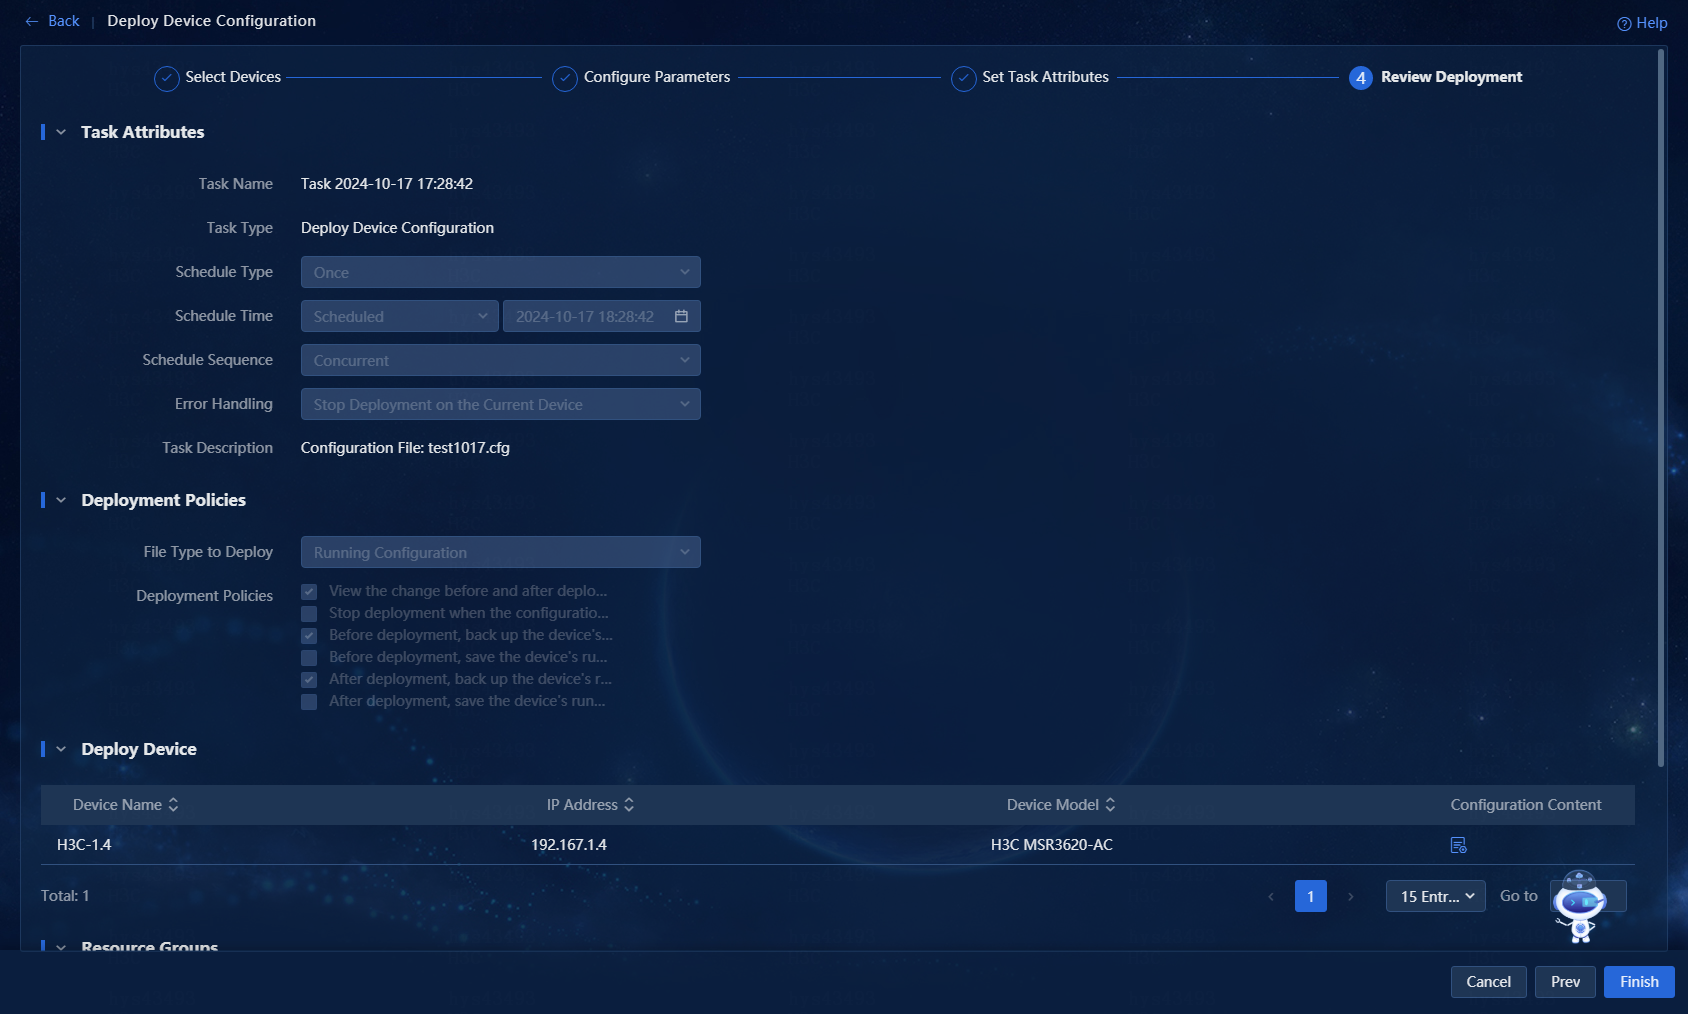The width and height of the screenshot is (1688, 1014).
Task: Open the File Type to Deploy dropdown
Action: [x=501, y=552]
